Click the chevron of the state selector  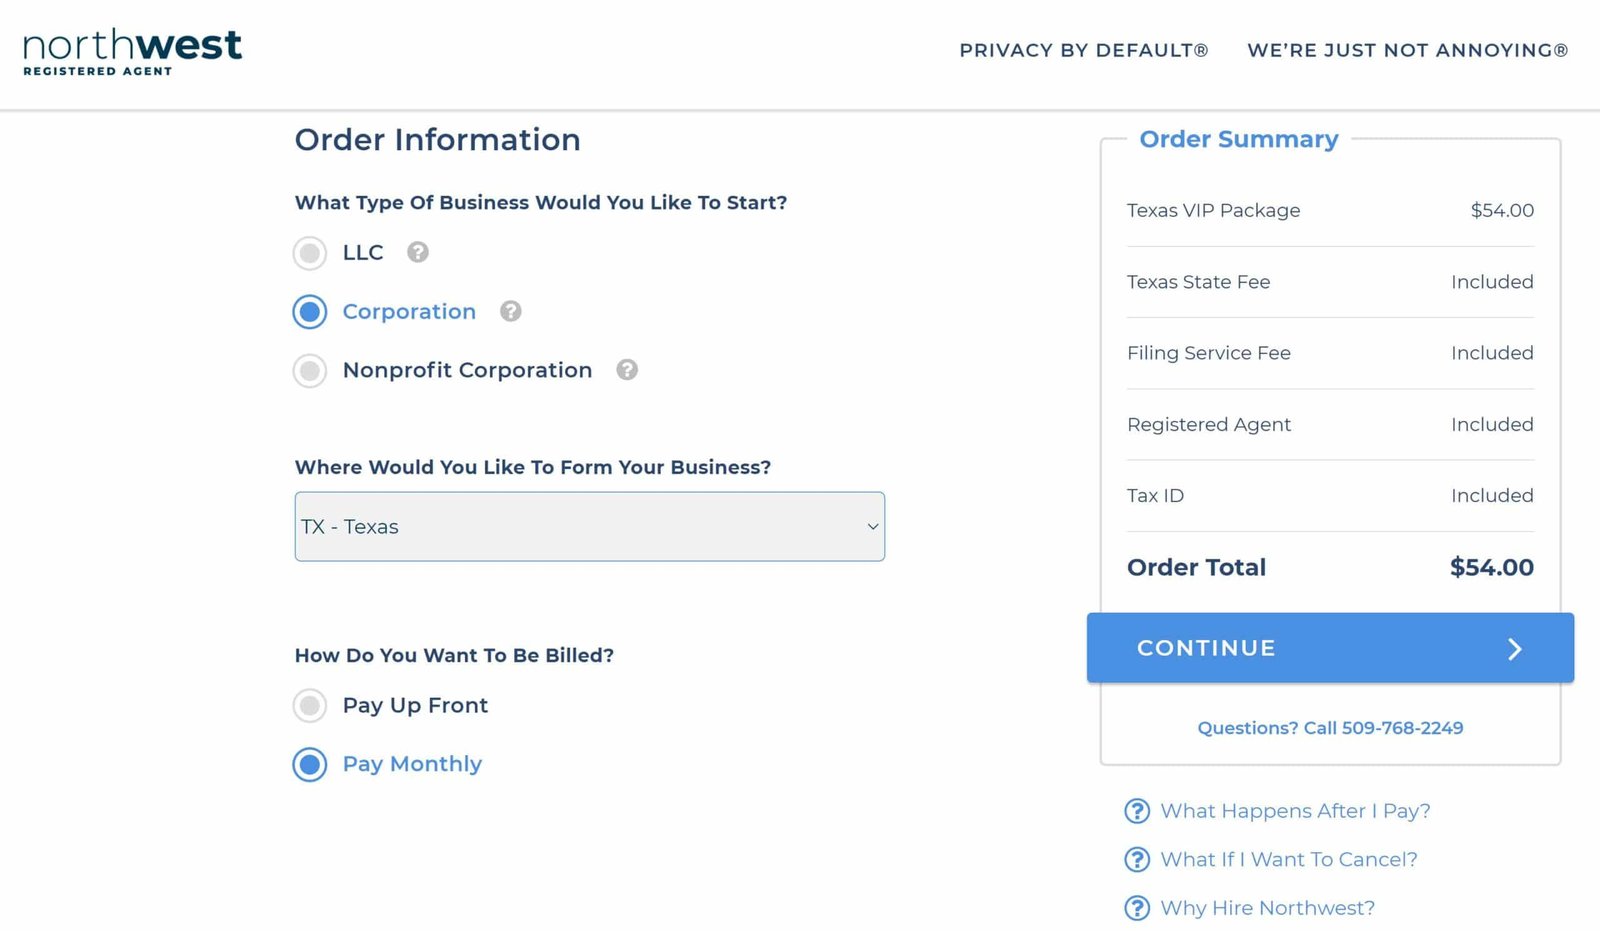point(873,527)
